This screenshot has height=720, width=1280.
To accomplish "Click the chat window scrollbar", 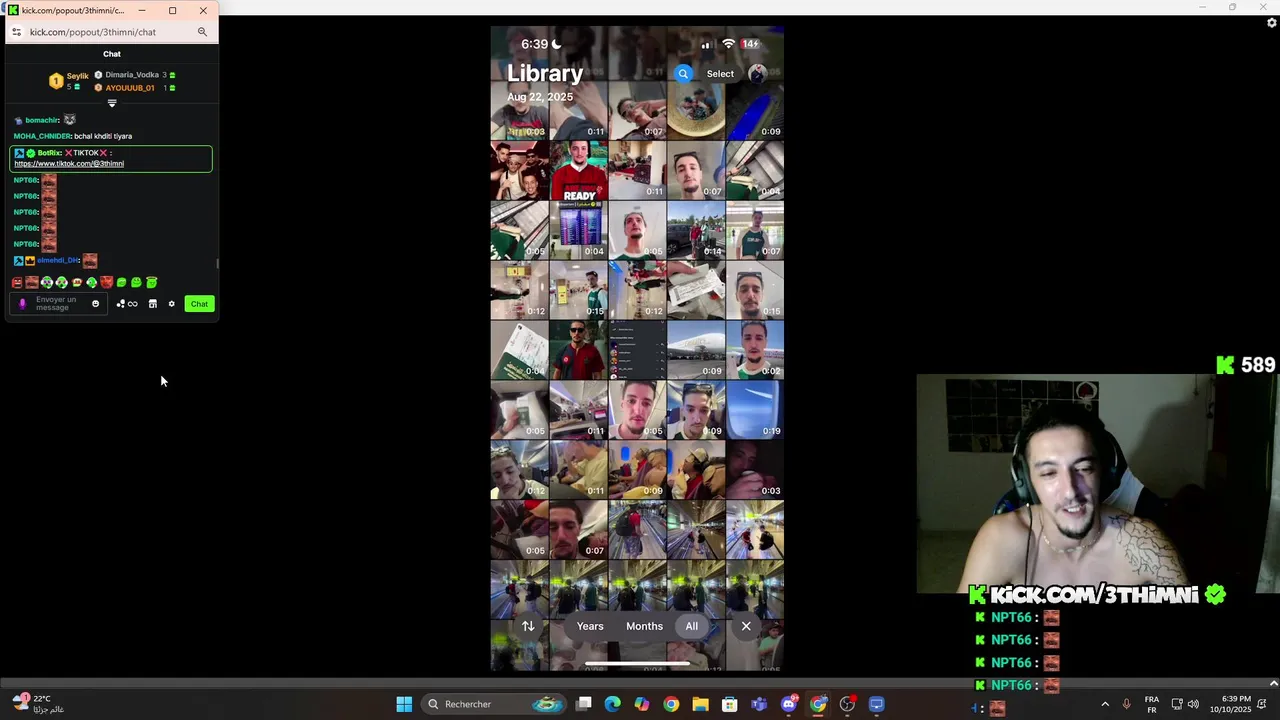I will [x=217, y=264].
